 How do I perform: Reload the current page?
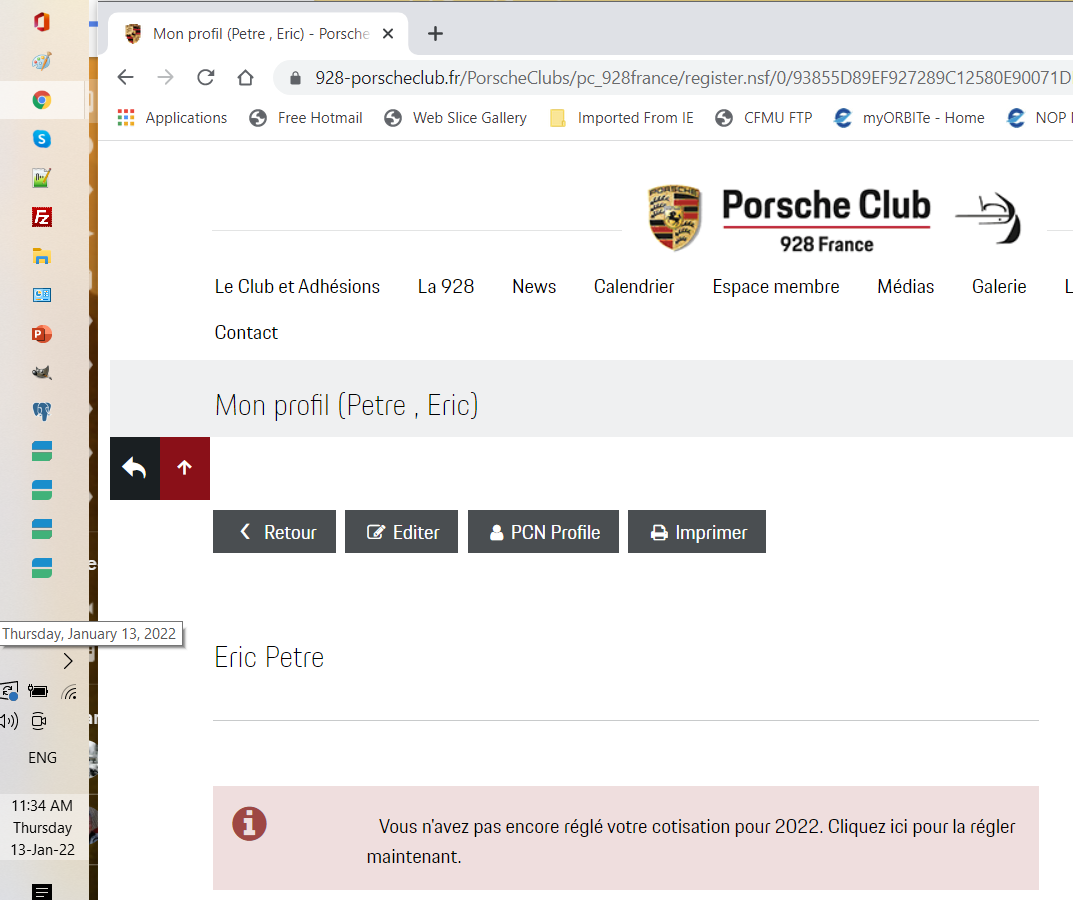tap(205, 77)
